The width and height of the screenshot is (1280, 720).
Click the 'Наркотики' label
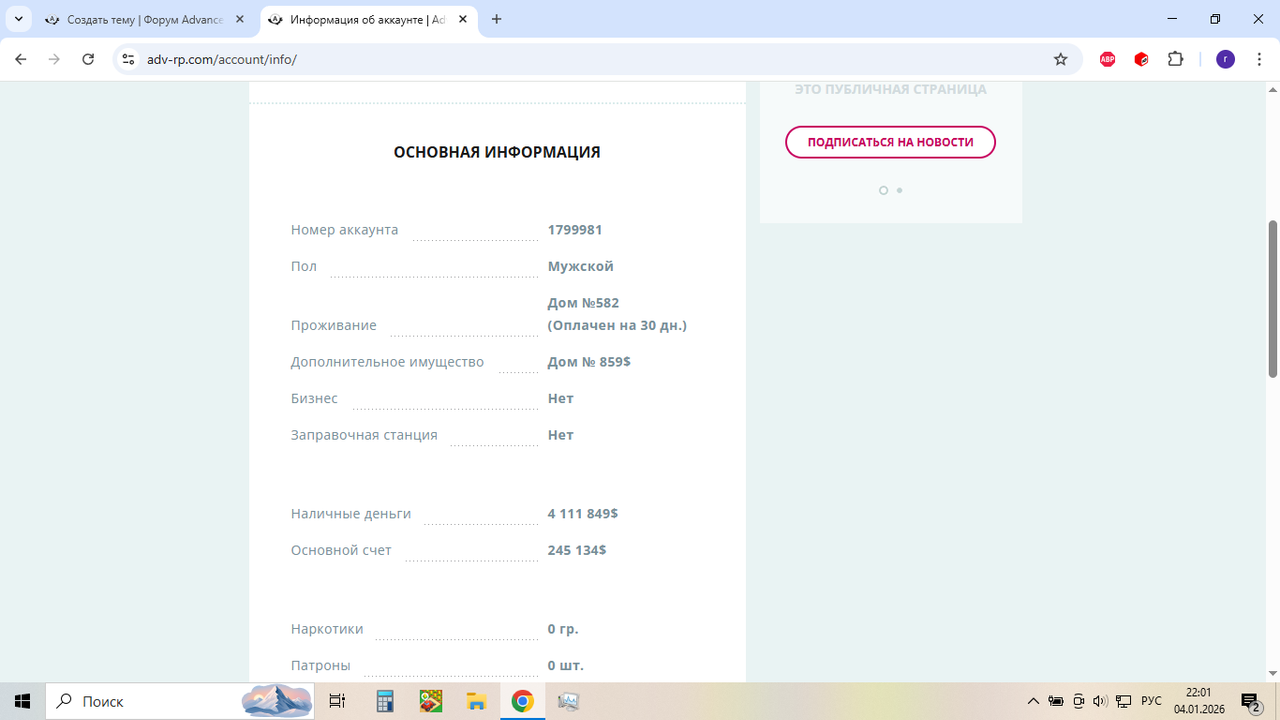click(x=327, y=629)
